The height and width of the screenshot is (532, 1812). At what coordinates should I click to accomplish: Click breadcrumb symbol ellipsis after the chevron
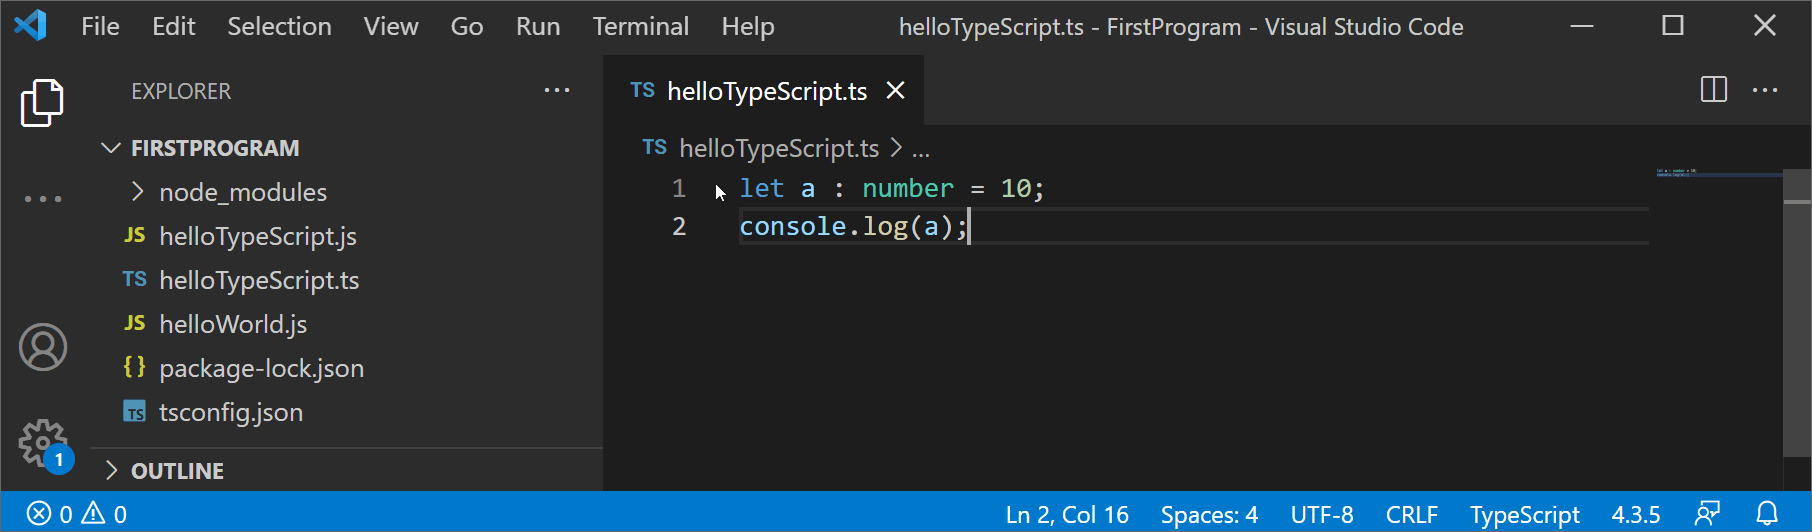click(921, 149)
